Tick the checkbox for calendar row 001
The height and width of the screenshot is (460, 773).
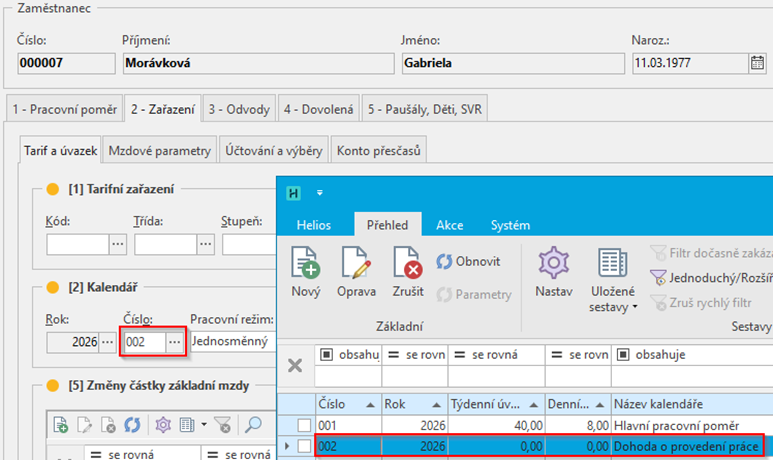(303, 424)
